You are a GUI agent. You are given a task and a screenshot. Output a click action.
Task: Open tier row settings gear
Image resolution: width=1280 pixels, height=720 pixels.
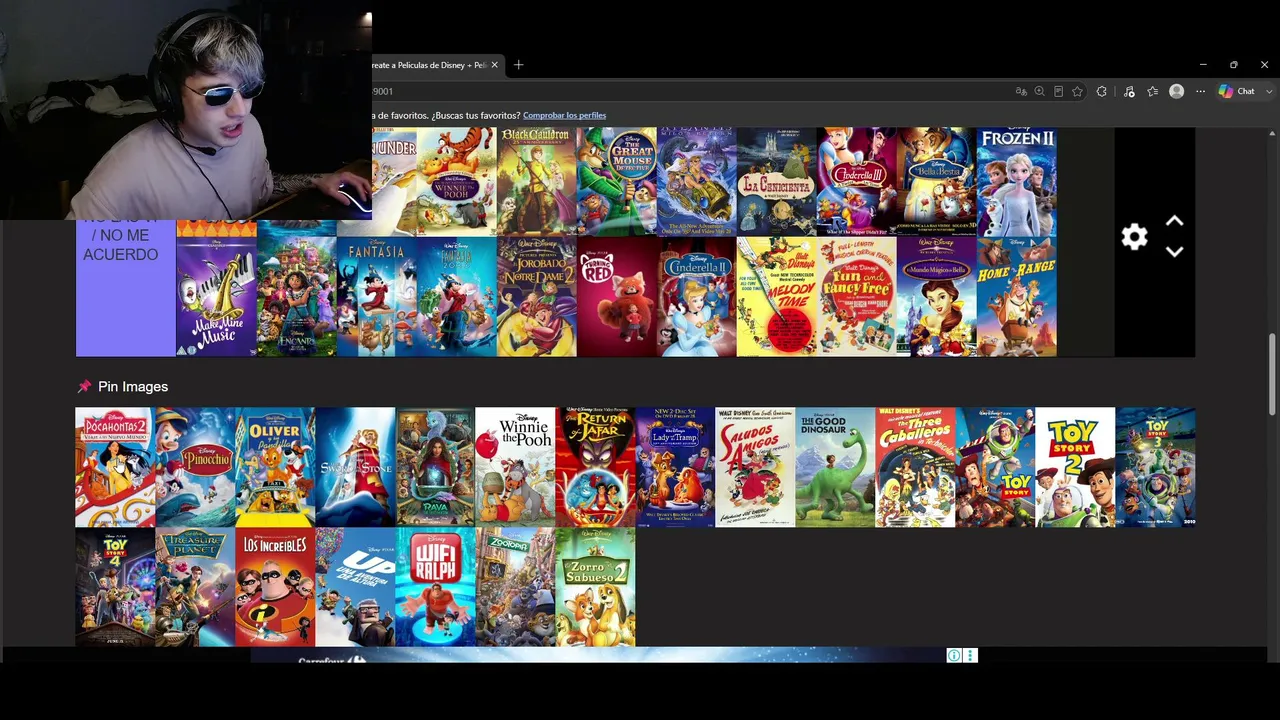(1134, 237)
